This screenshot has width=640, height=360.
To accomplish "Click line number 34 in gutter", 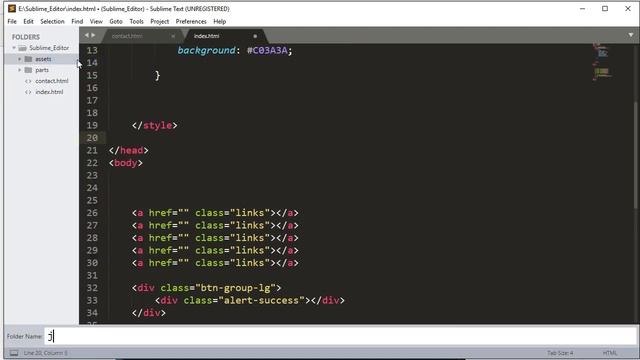I will click(x=92, y=313).
